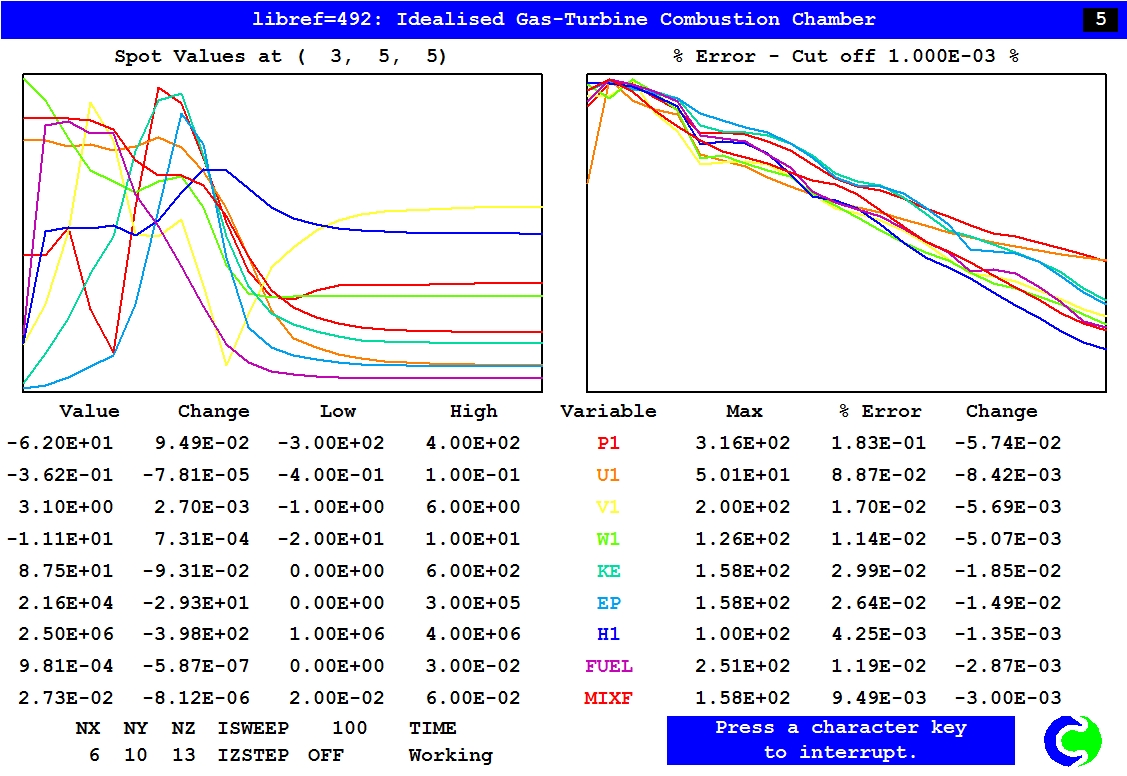
Task: Click the number 5 badge in title bar
Action: coord(1100,19)
